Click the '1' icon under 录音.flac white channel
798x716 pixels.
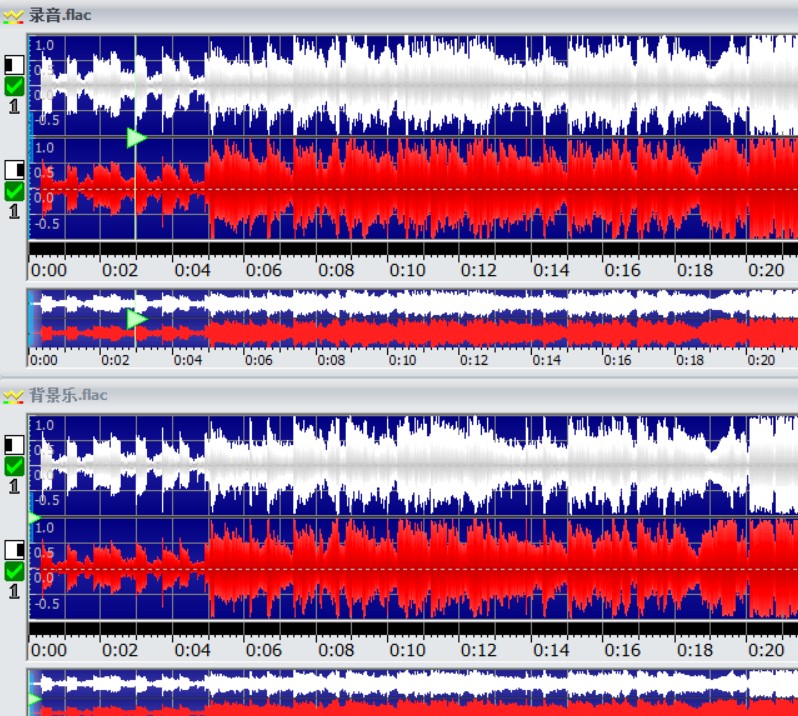[14, 107]
